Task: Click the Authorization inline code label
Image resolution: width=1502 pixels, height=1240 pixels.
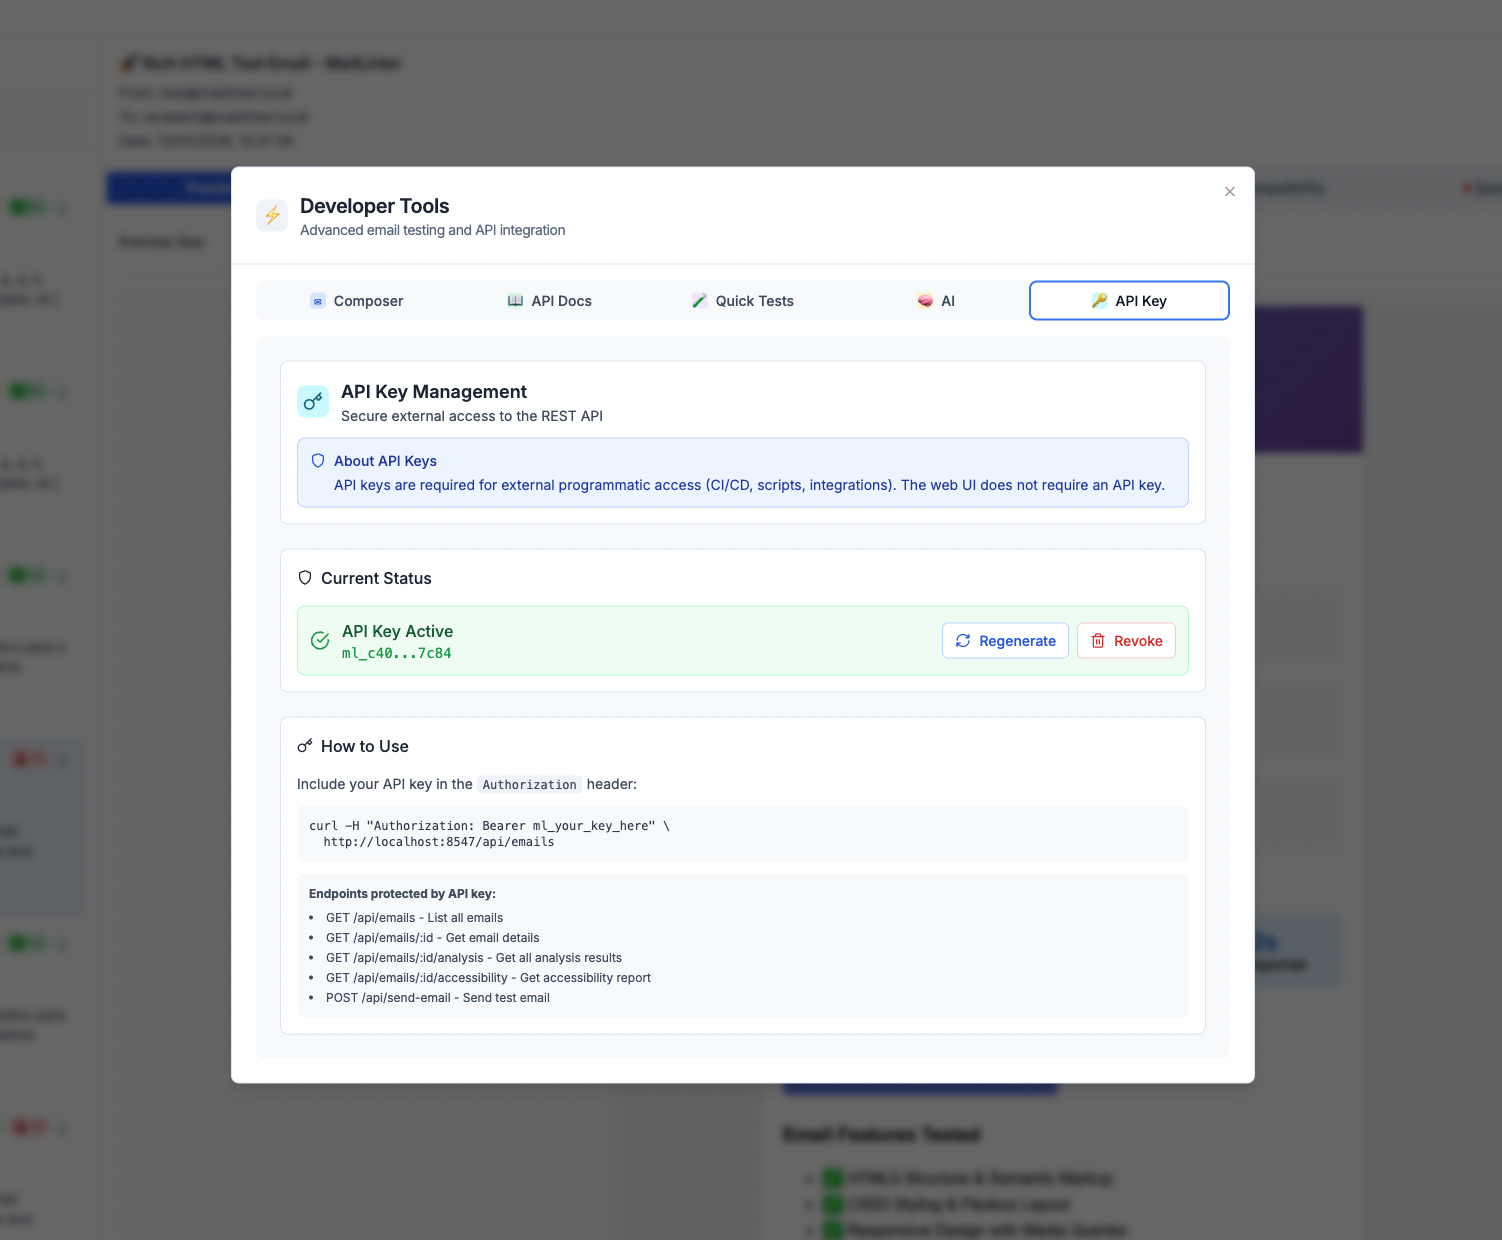Action: click(x=530, y=785)
